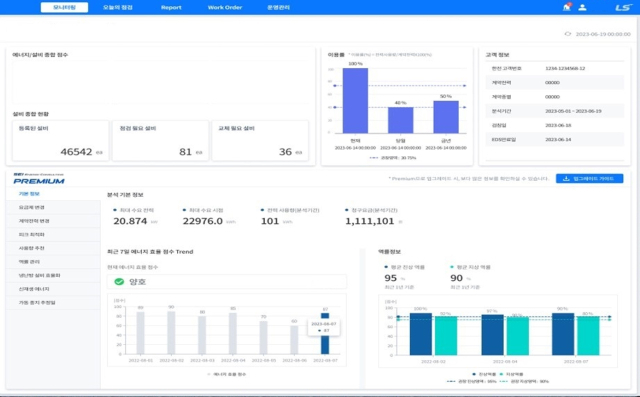Click the LS logo in header

(x=623, y=7)
